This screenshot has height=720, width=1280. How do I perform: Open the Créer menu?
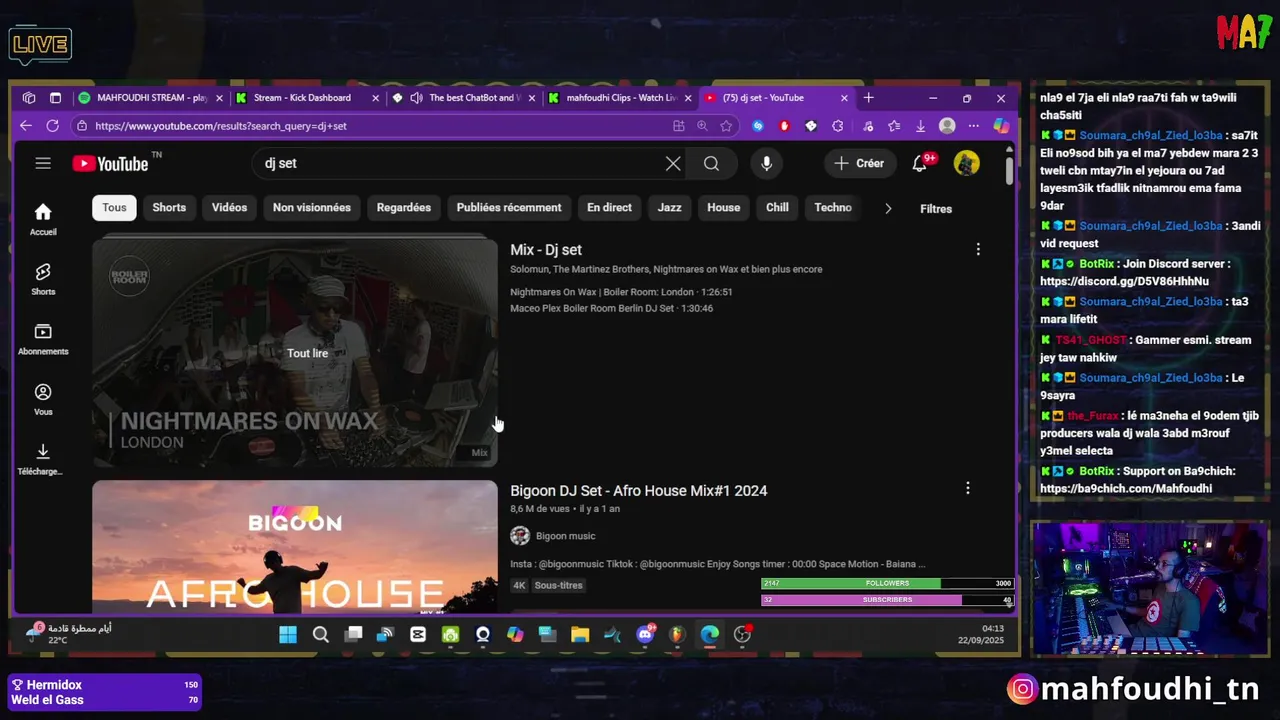pos(859,163)
